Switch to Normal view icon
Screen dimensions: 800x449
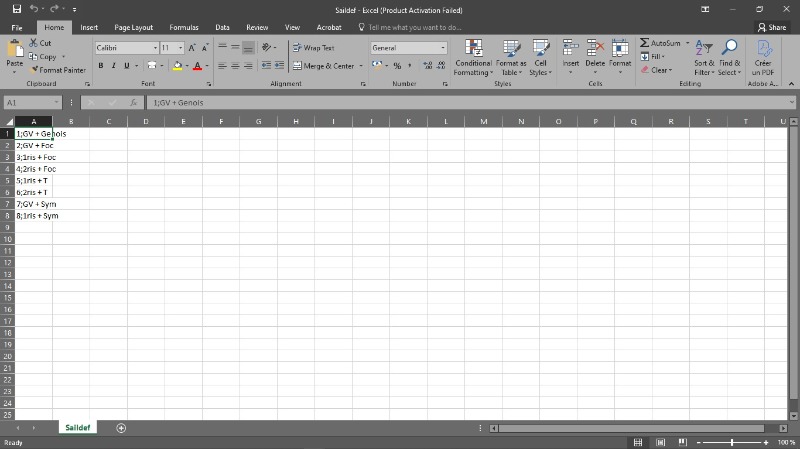[x=638, y=442]
